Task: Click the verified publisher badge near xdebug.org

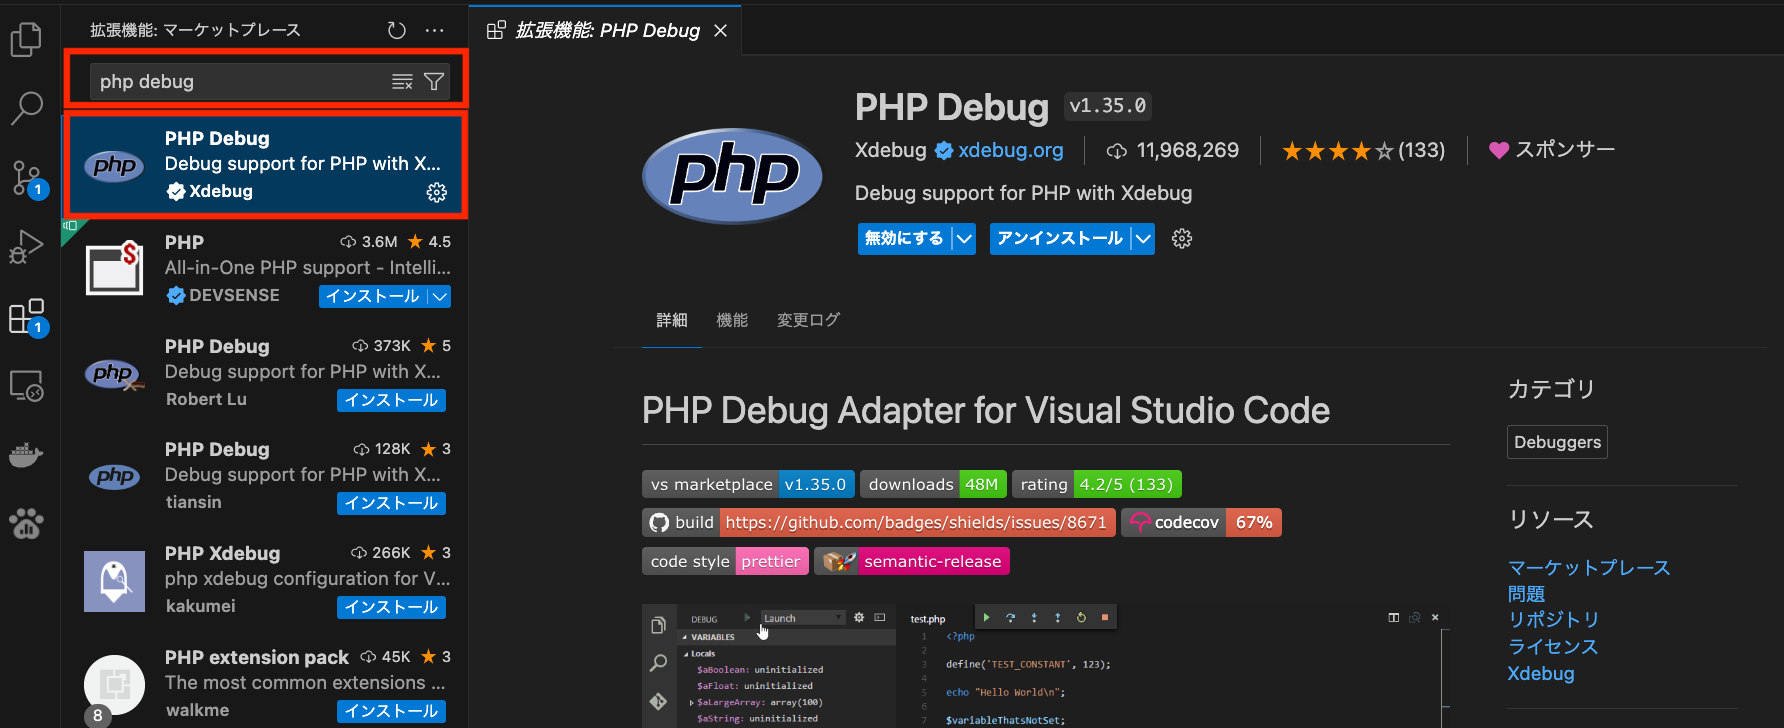Action: [944, 151]
